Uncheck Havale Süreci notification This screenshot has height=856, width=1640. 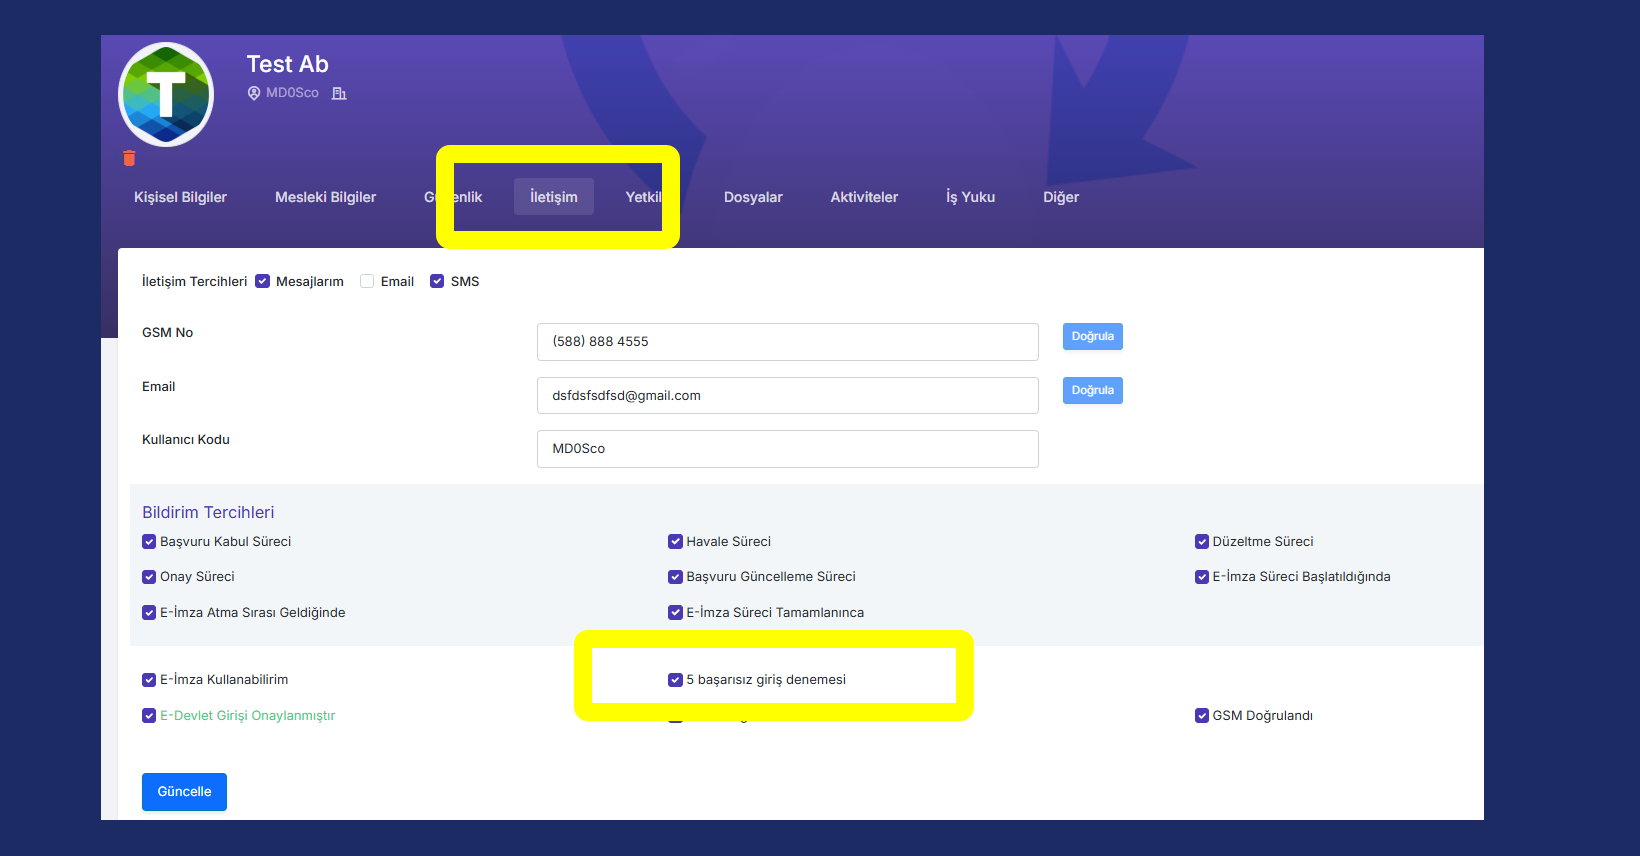click(675, 542)
